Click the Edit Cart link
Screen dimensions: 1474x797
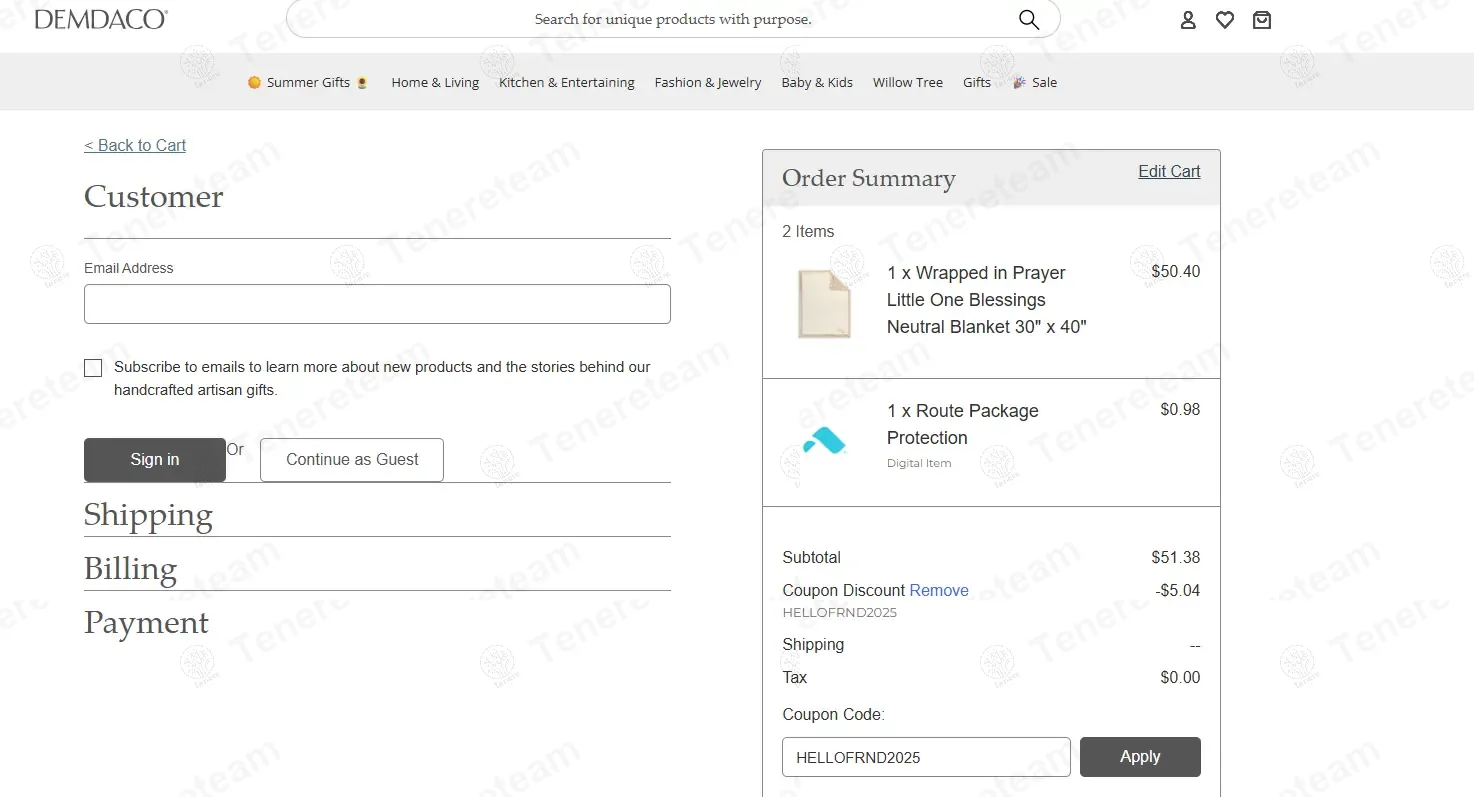click(1169, 172)
